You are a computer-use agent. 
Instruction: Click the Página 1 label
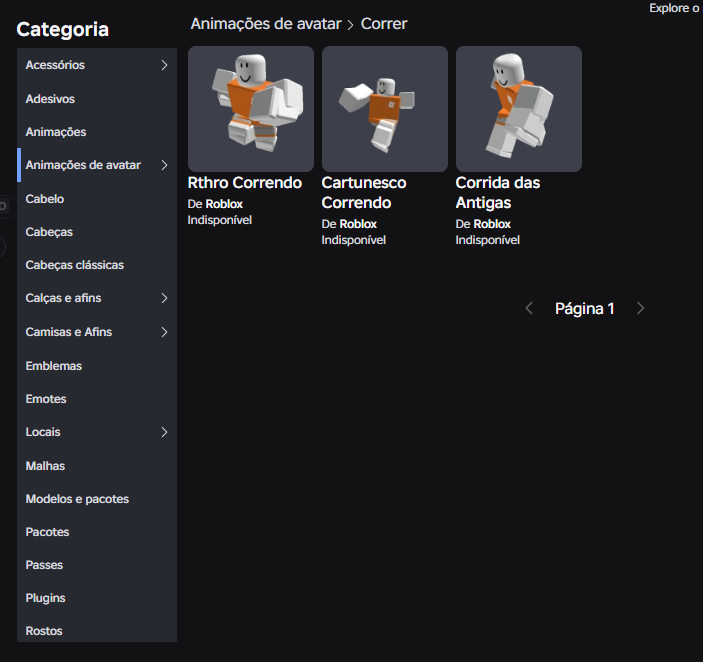tap(585, 309)
